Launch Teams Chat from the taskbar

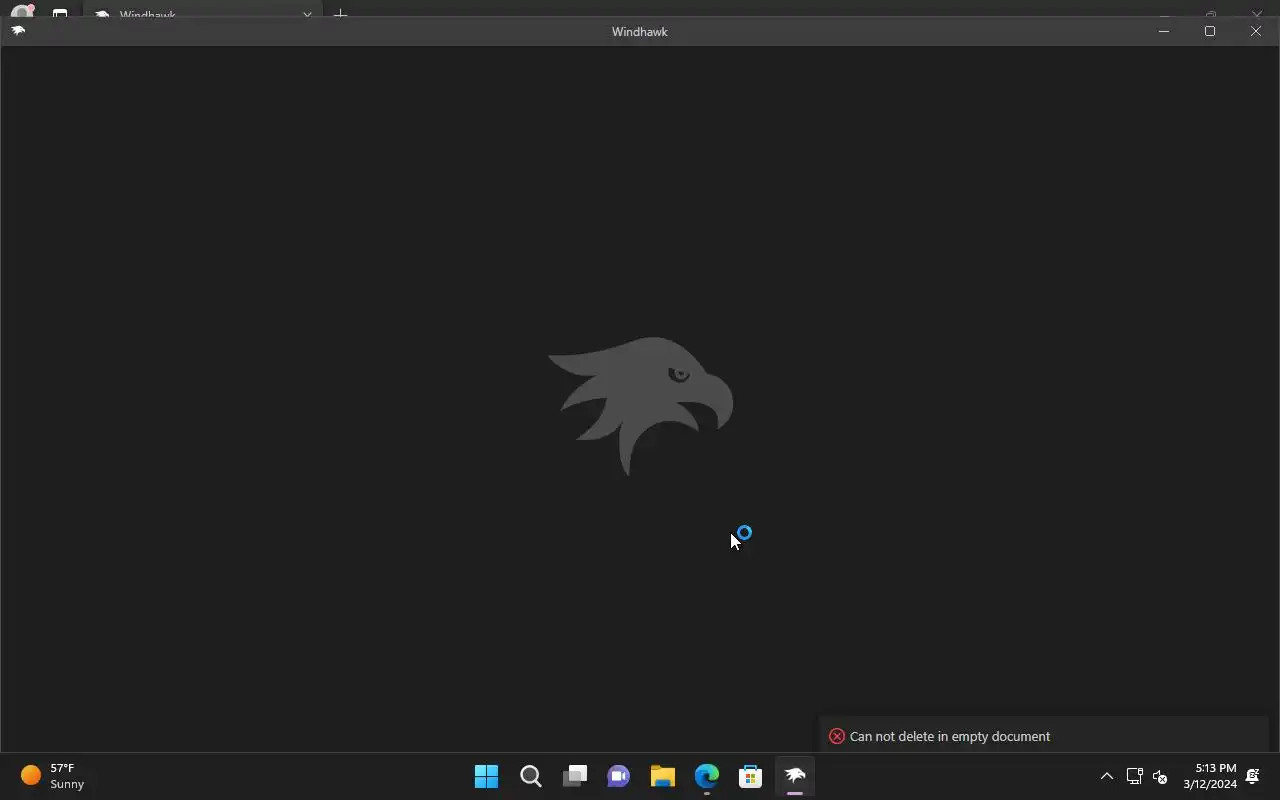click(x=619, y=776)
